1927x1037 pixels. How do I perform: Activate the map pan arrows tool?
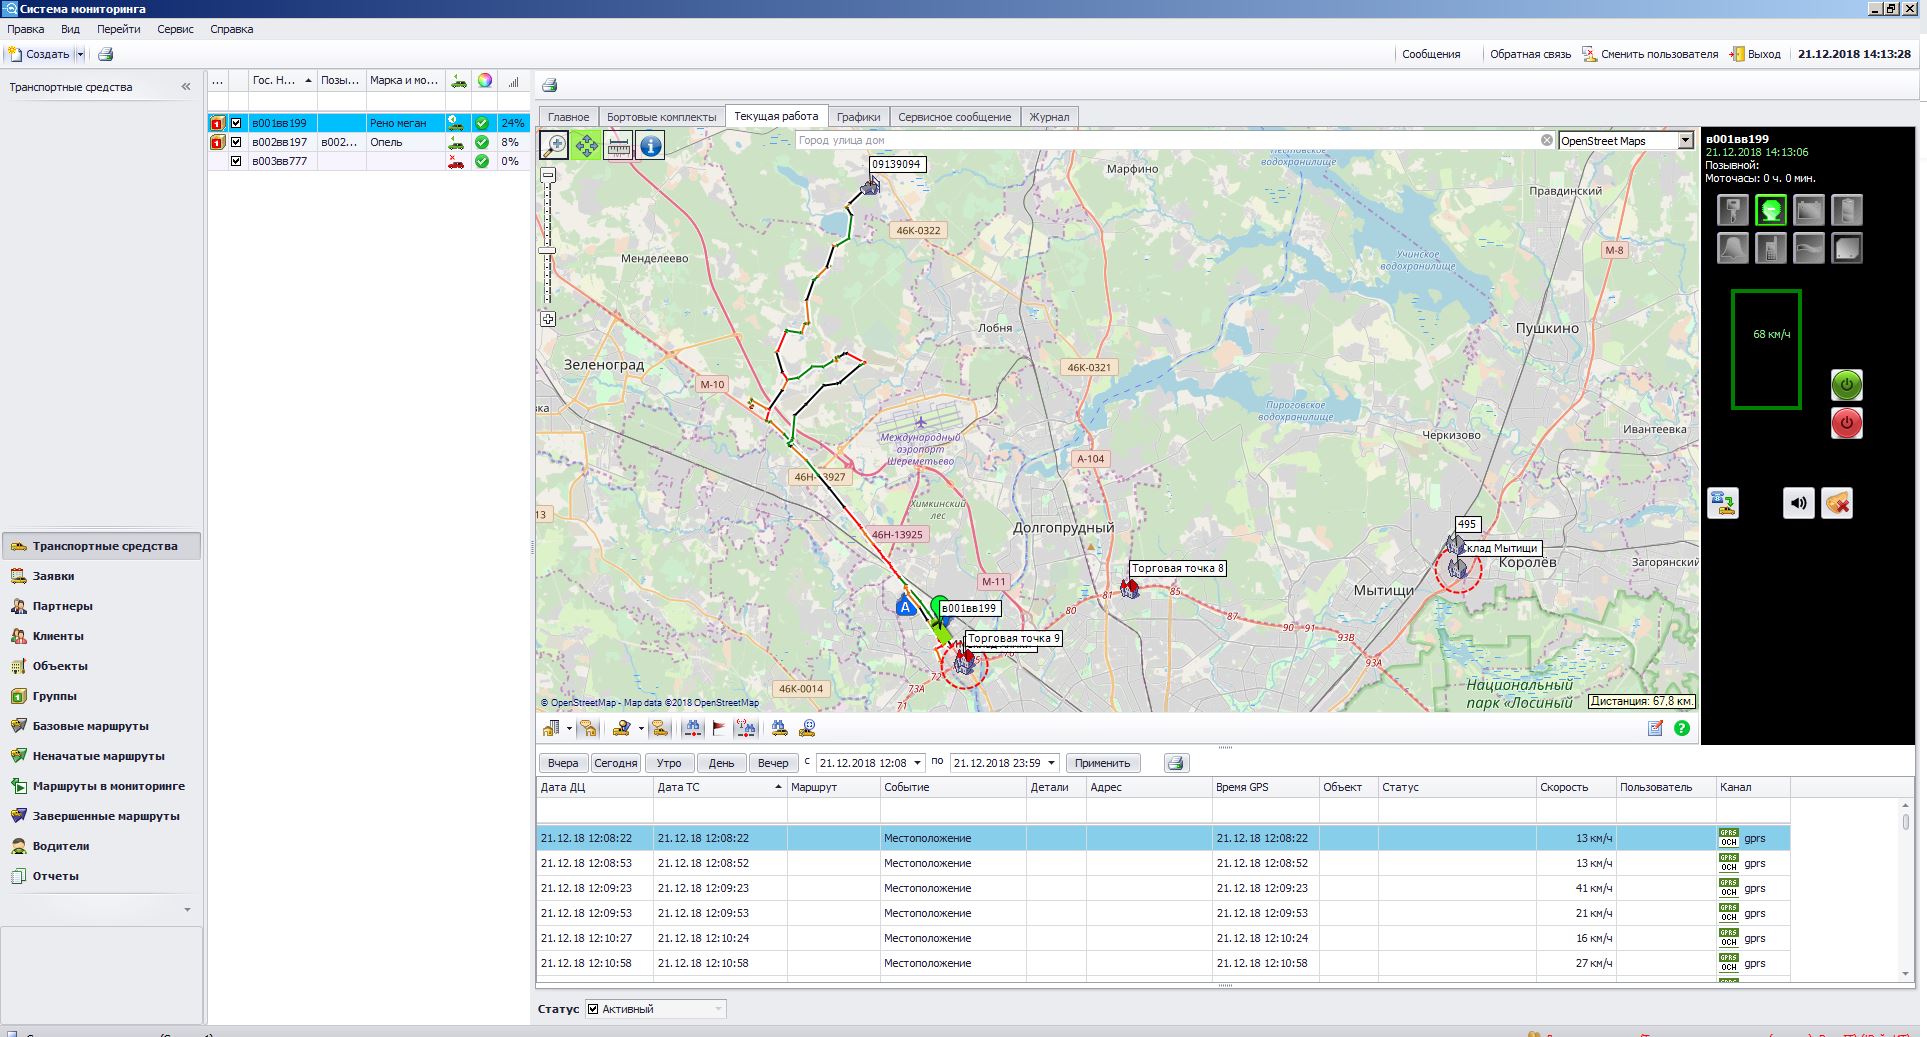tap(587, 146)
